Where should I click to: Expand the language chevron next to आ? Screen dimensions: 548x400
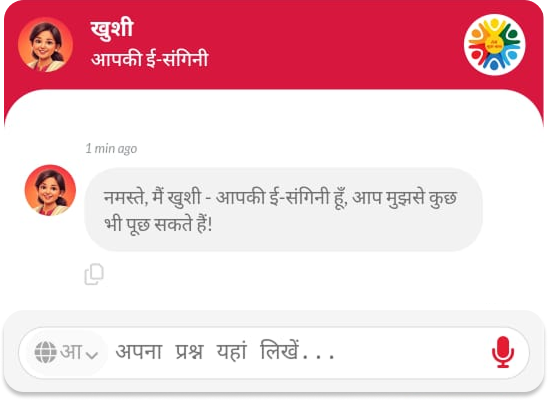pyautogui.click(x=92, y=355)
